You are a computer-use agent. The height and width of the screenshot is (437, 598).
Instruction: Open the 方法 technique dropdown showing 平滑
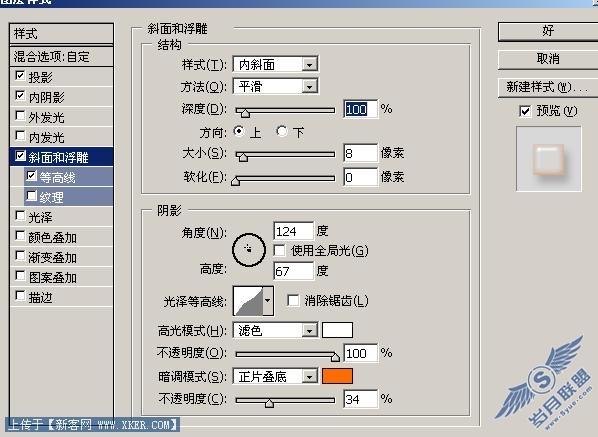tap(275, 86)
